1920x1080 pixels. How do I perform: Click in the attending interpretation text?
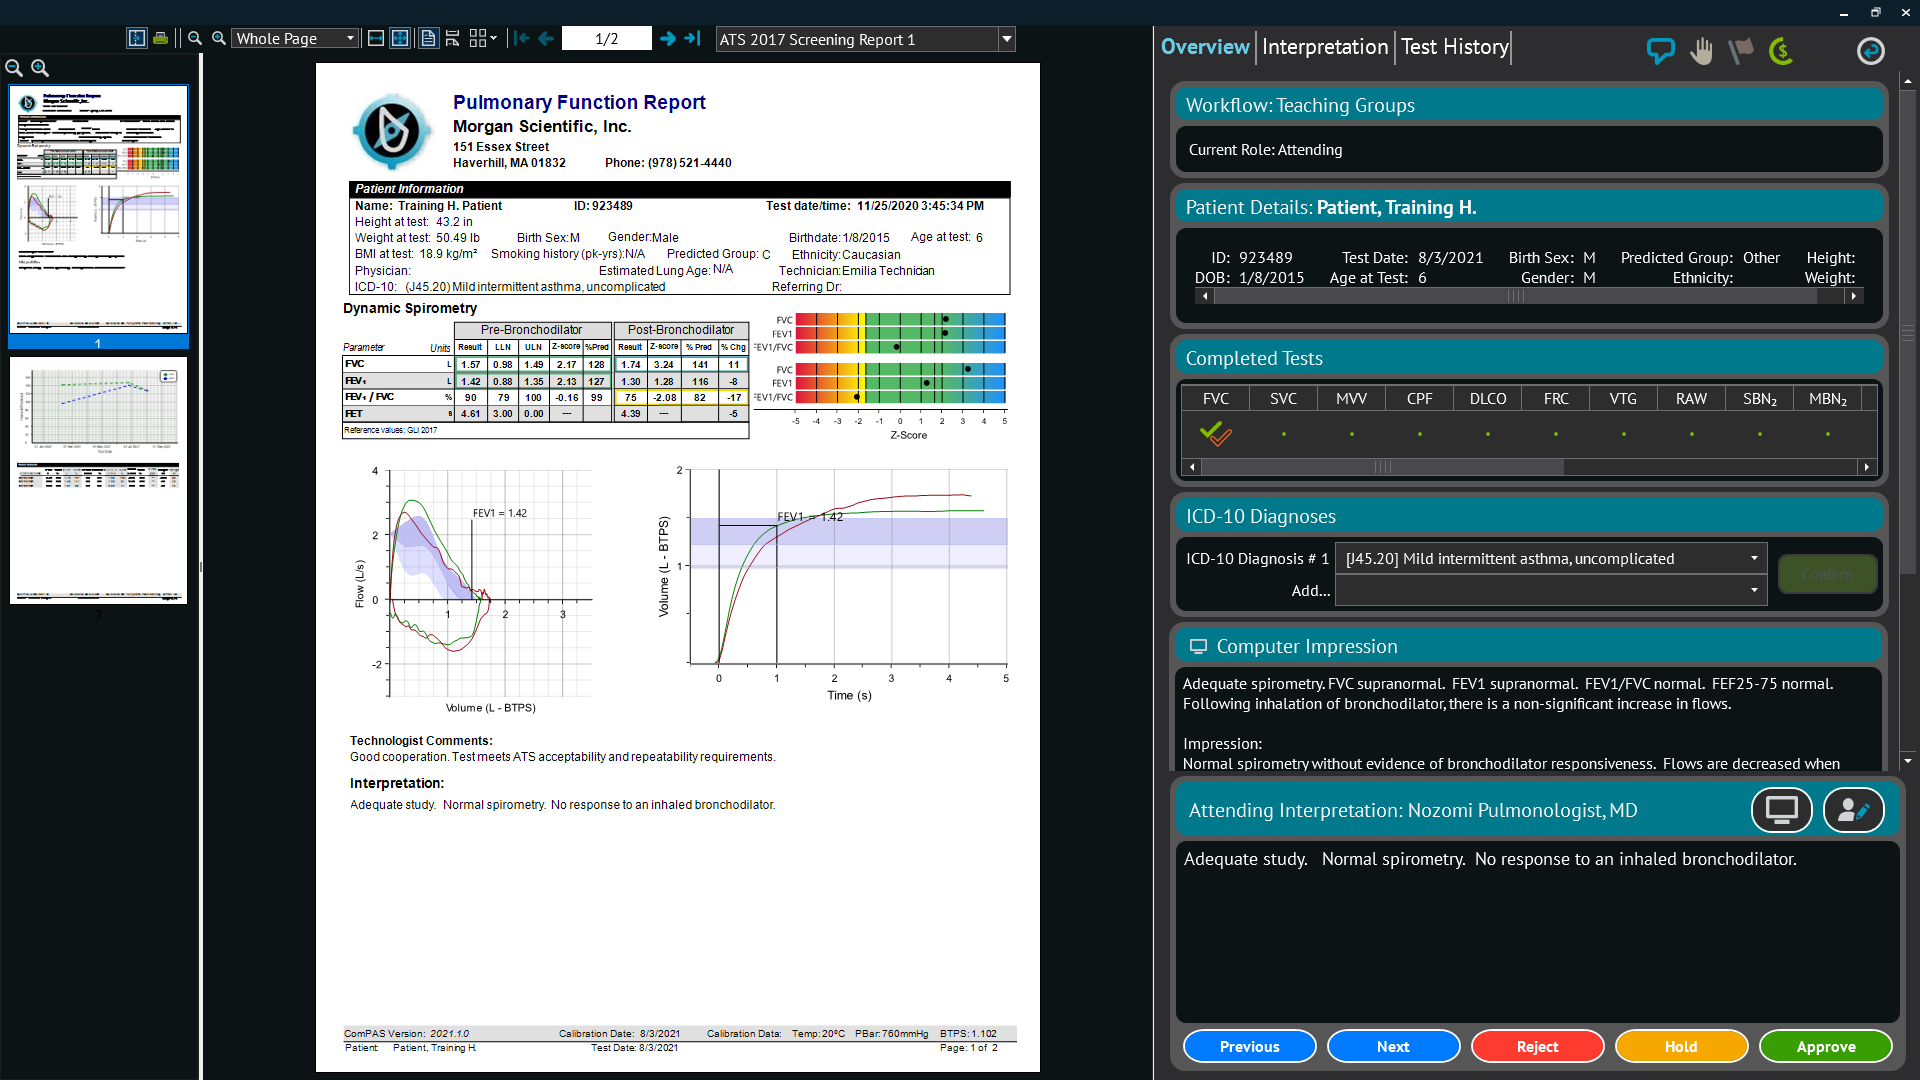point(1537,930)
